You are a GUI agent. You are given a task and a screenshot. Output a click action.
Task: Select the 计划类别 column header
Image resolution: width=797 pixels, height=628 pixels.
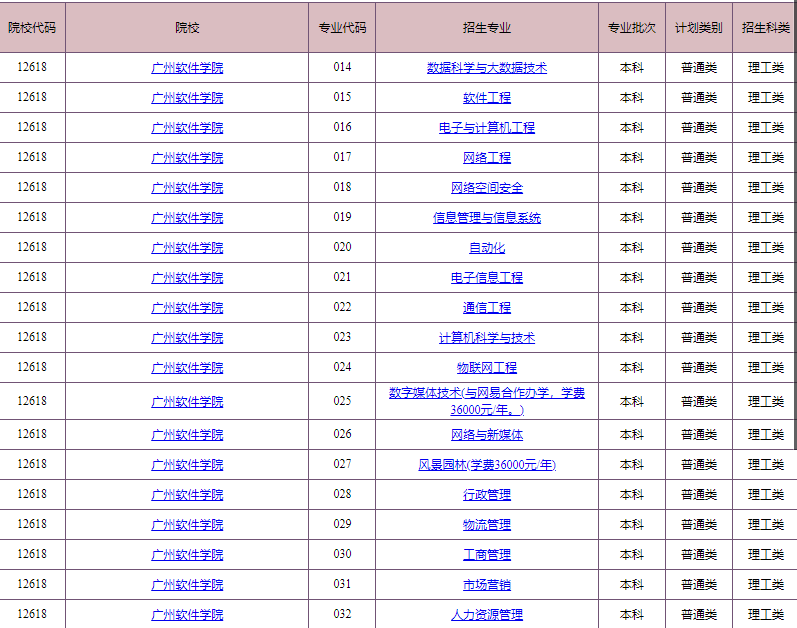699,27
